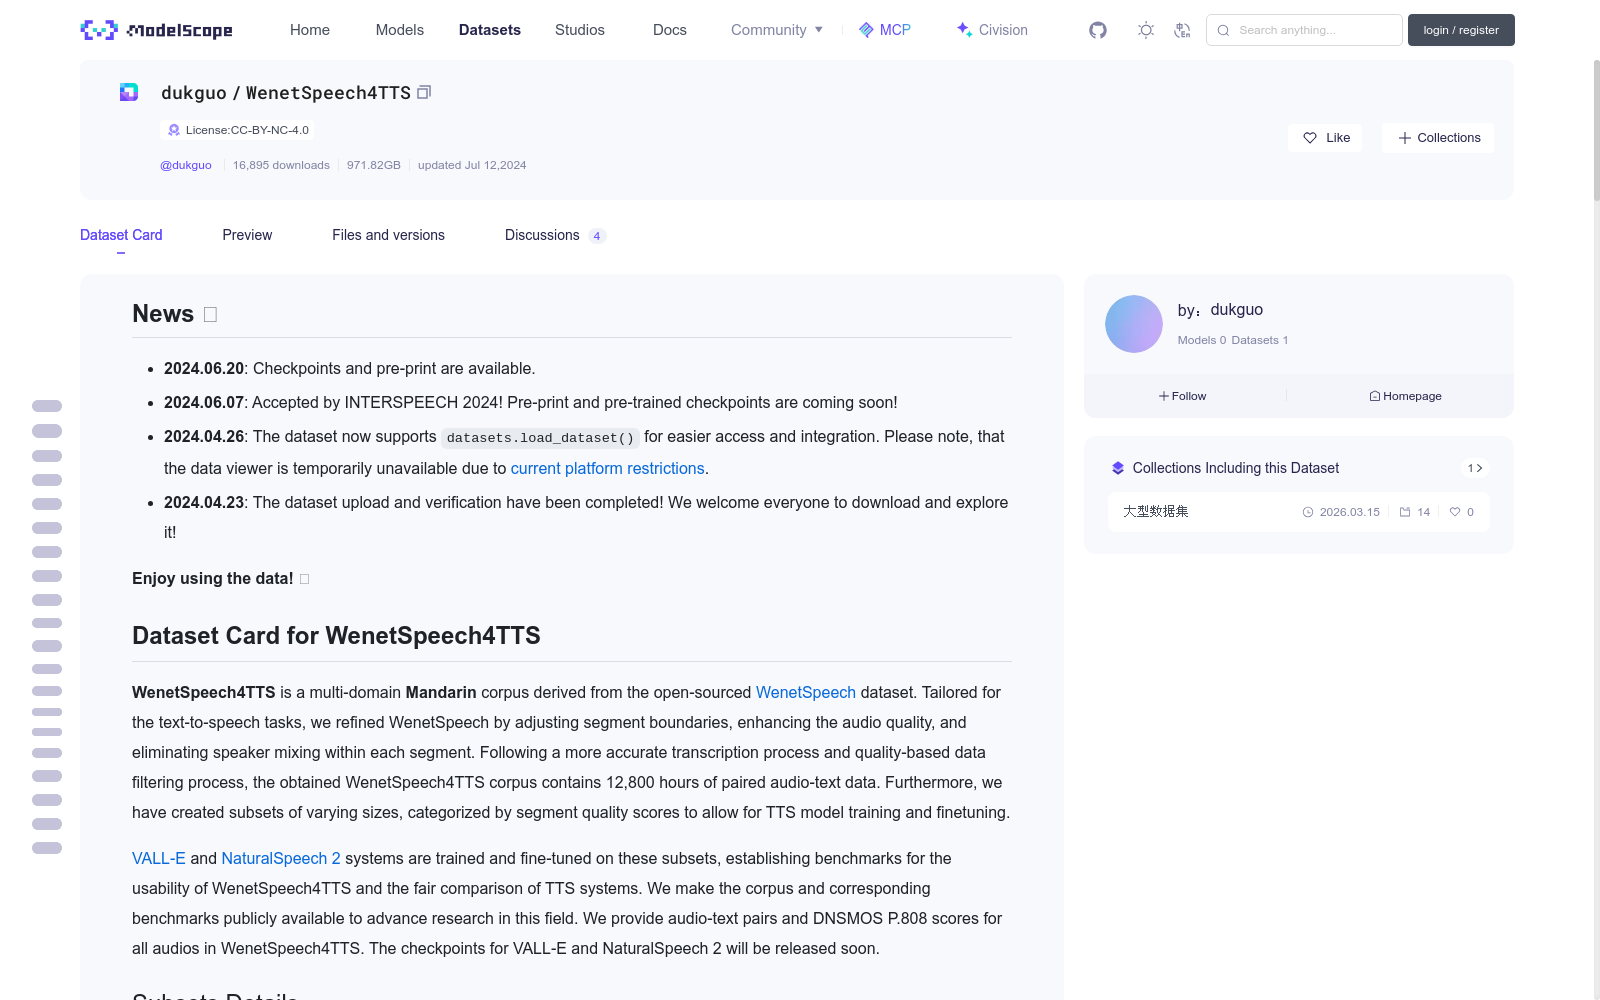Click the login / register button
The width and height of the screenshot is (1600, 1000).
pos(1461,30)
